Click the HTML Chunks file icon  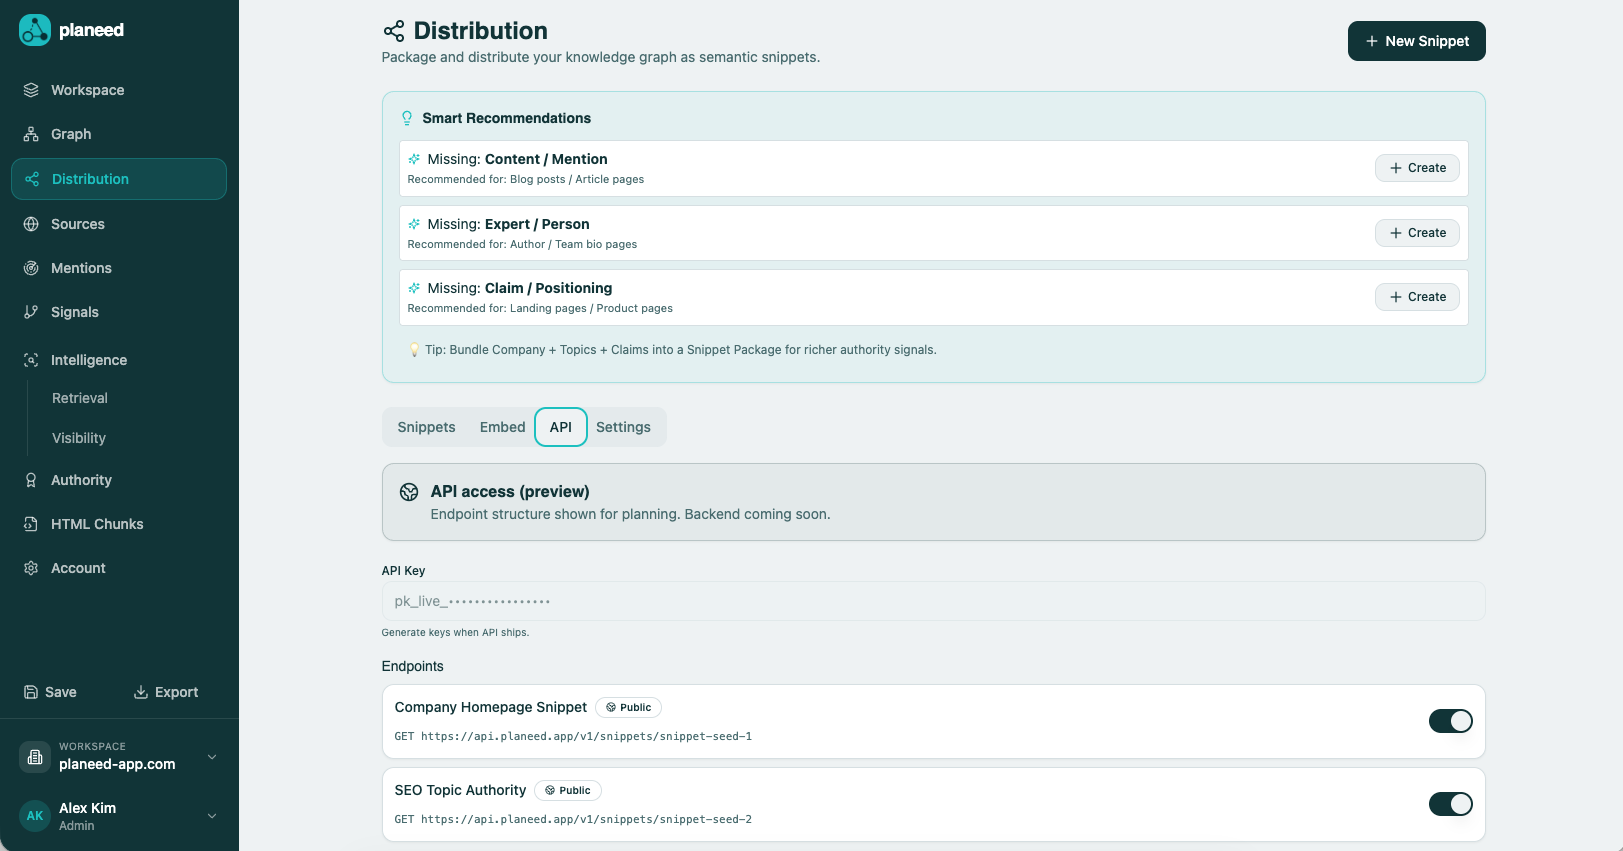pyautogui.click(x=31, y=524)
